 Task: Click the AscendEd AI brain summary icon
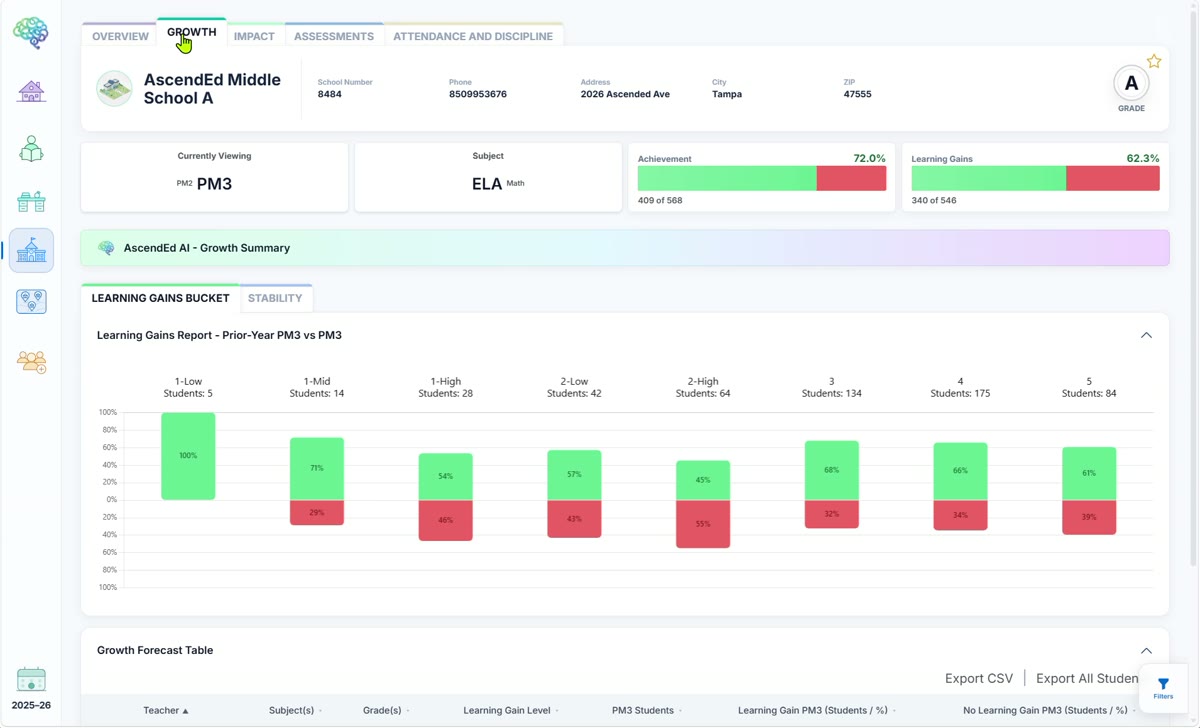coord(106,248)
